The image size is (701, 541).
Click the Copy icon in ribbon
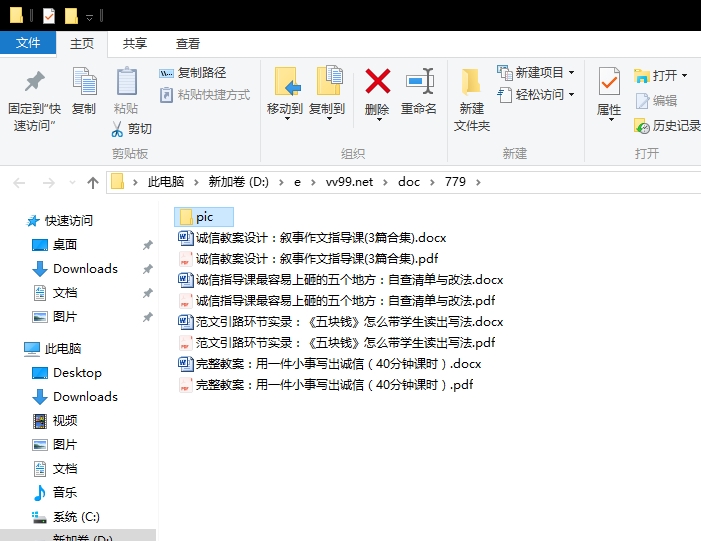[x=84, y=91]
